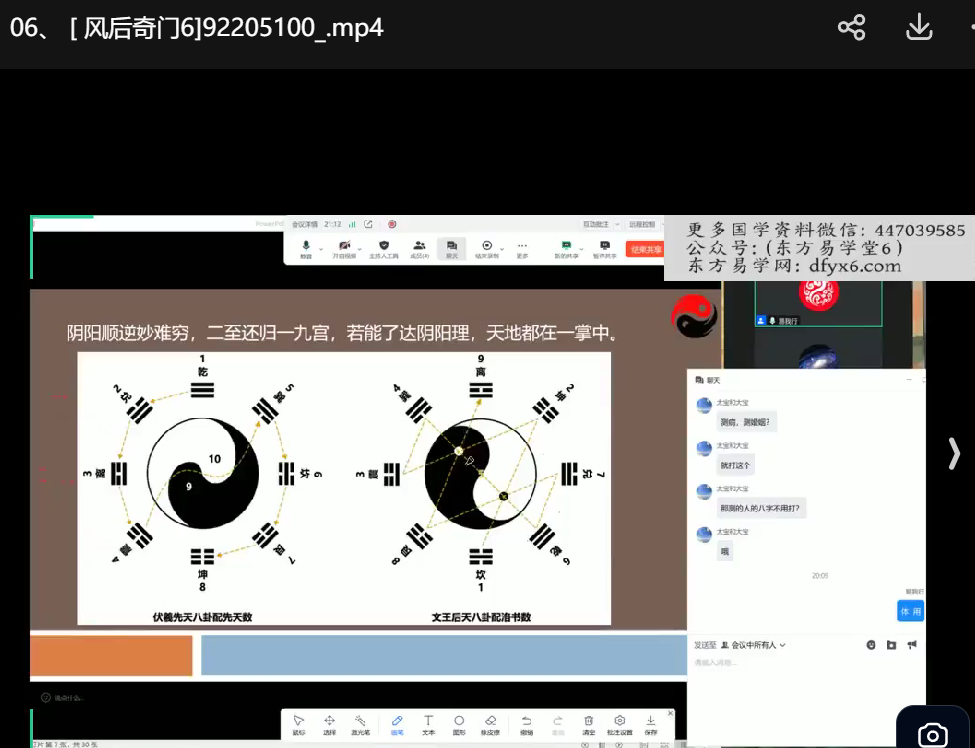The image size is (975, 748).
Task: Clear annotations with the trash (清空) icon
Action: [x=588, y=723]
